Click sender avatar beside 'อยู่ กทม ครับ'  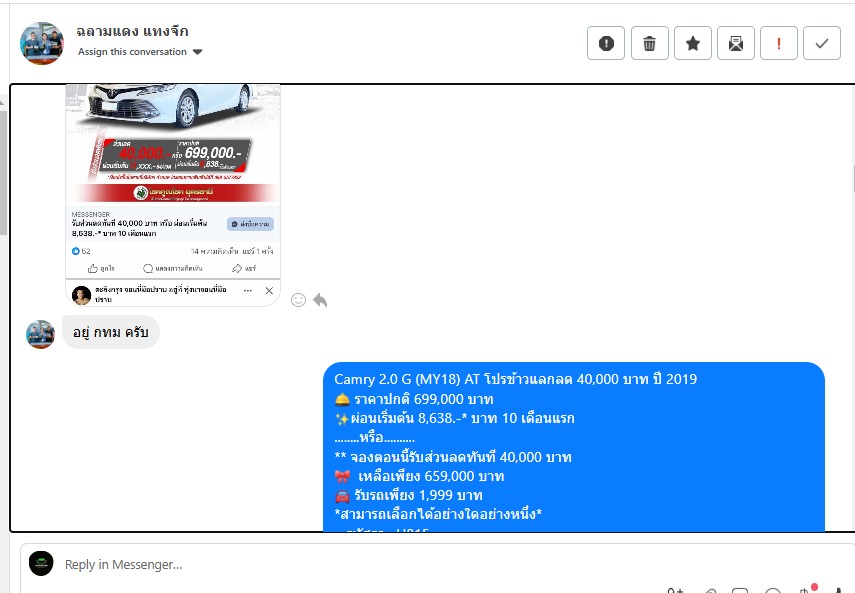click(40, 334)
